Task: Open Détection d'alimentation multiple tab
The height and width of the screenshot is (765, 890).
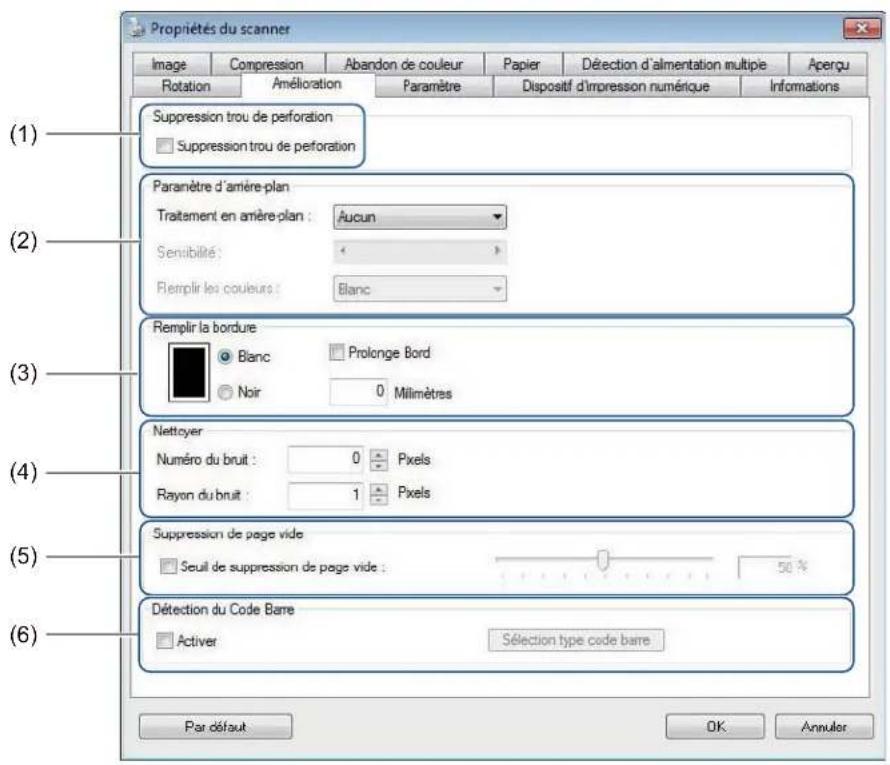Action: (x=674, y=64)
